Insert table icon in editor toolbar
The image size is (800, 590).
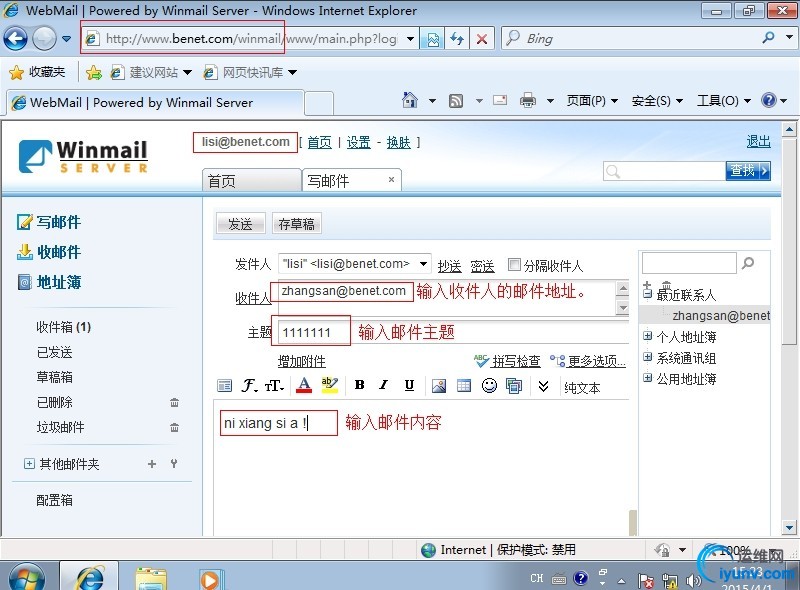464,386
